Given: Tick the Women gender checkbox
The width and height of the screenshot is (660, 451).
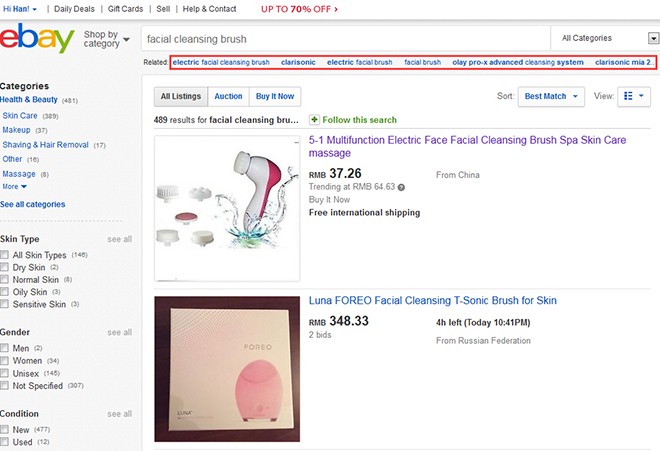Looking at the screenshot, I should [x=5, y=360].
